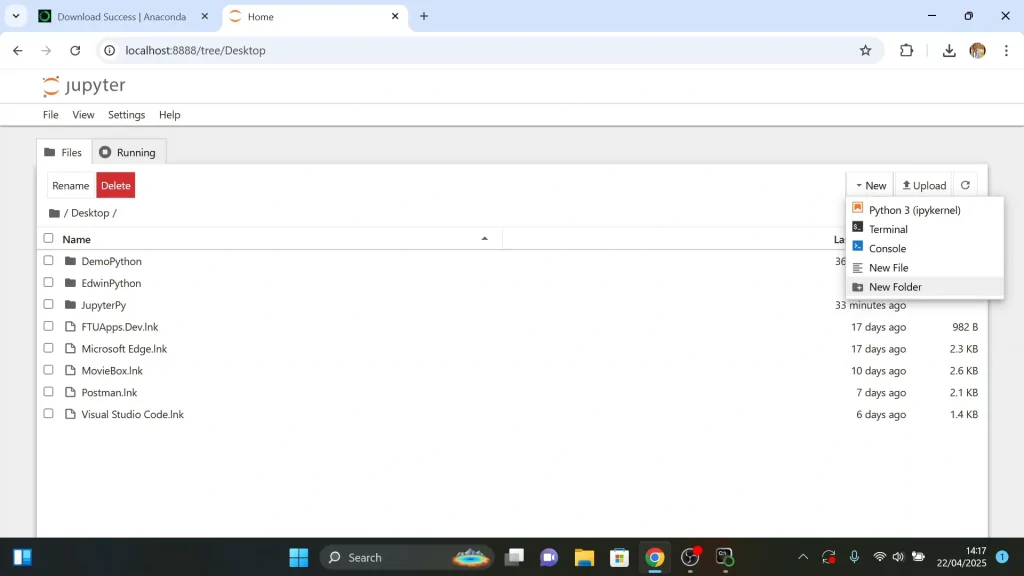Click the Desktop breadcrumb link
Viewport: 1024px width, 576px height.
tap(90, 213)
